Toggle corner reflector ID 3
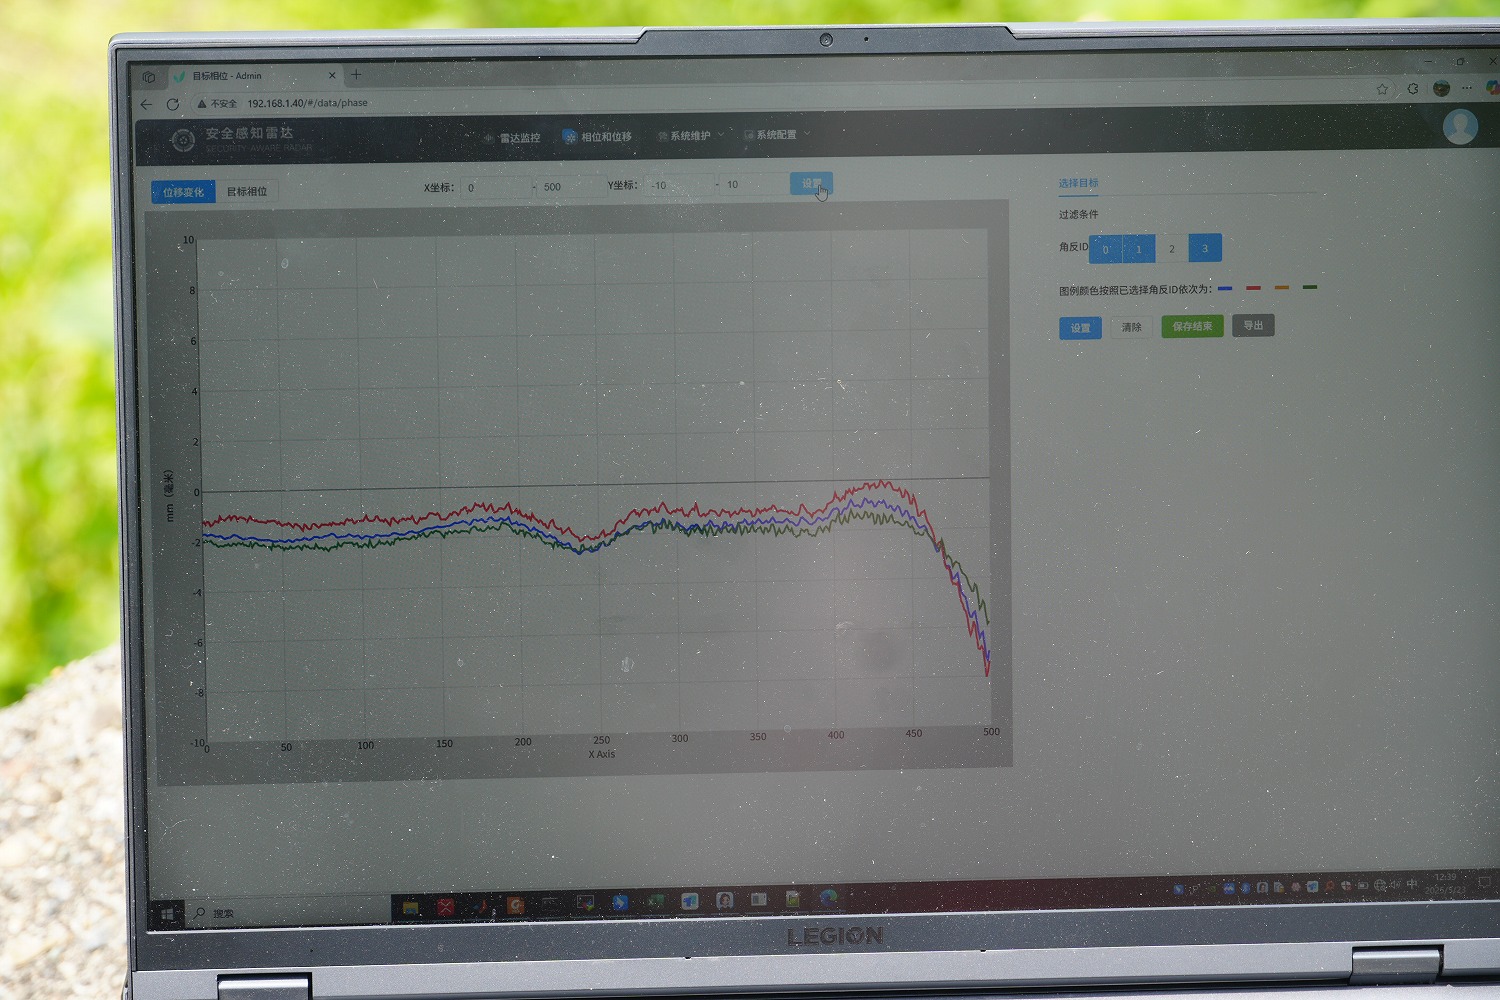Screen dimensions: 1500x1000 point(1205,248)
